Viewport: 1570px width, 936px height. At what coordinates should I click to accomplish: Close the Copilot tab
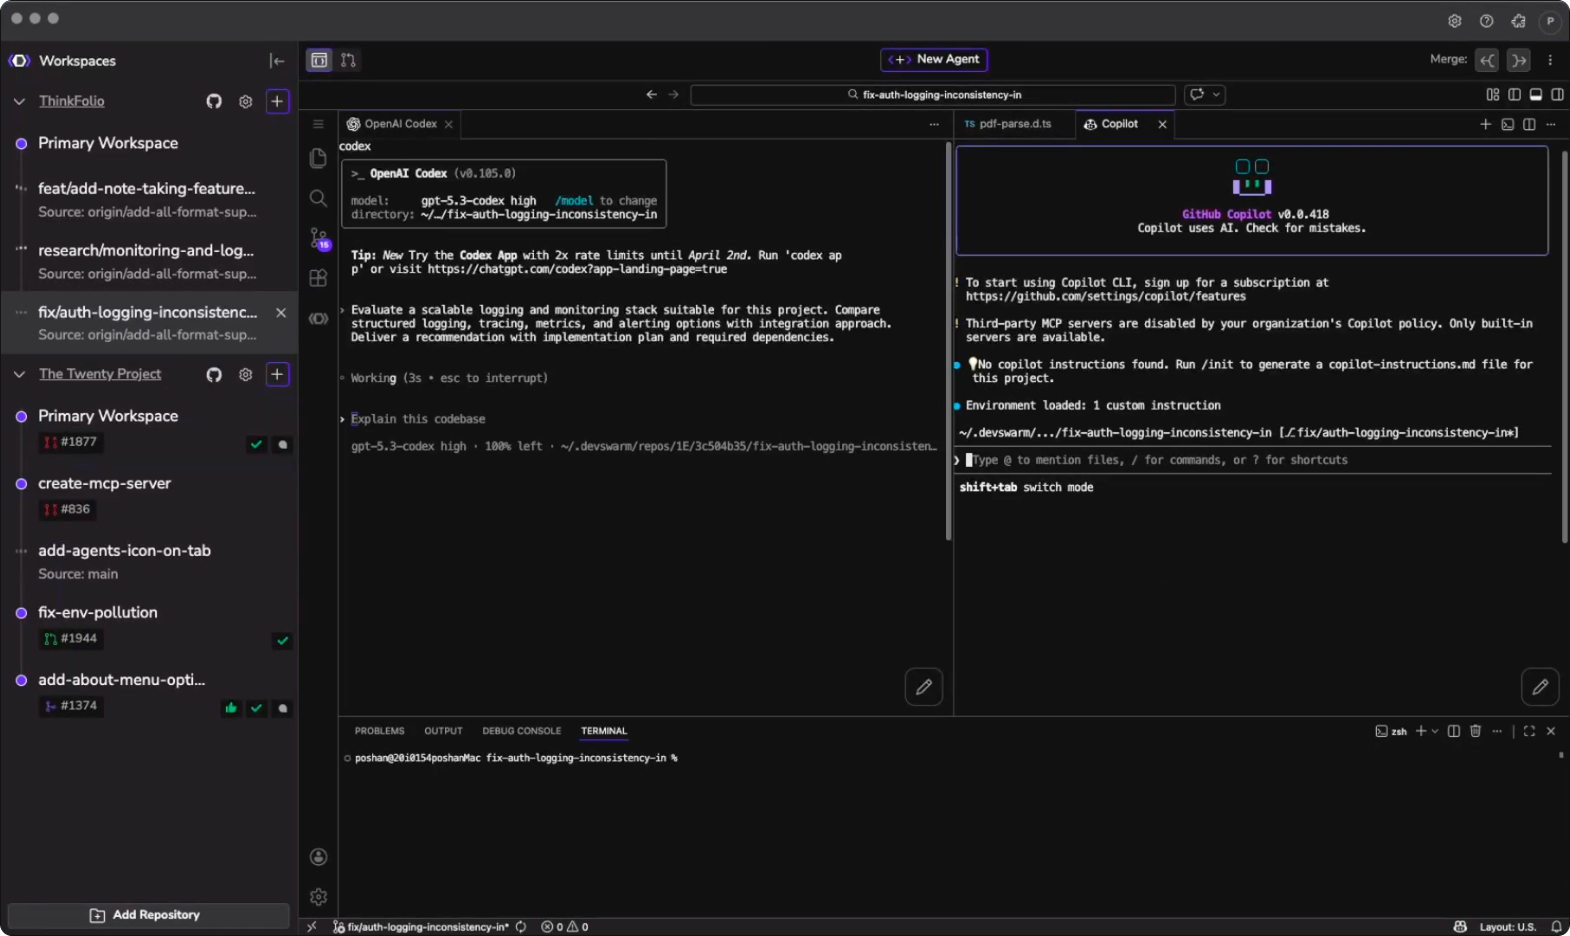coord(1162,125)
